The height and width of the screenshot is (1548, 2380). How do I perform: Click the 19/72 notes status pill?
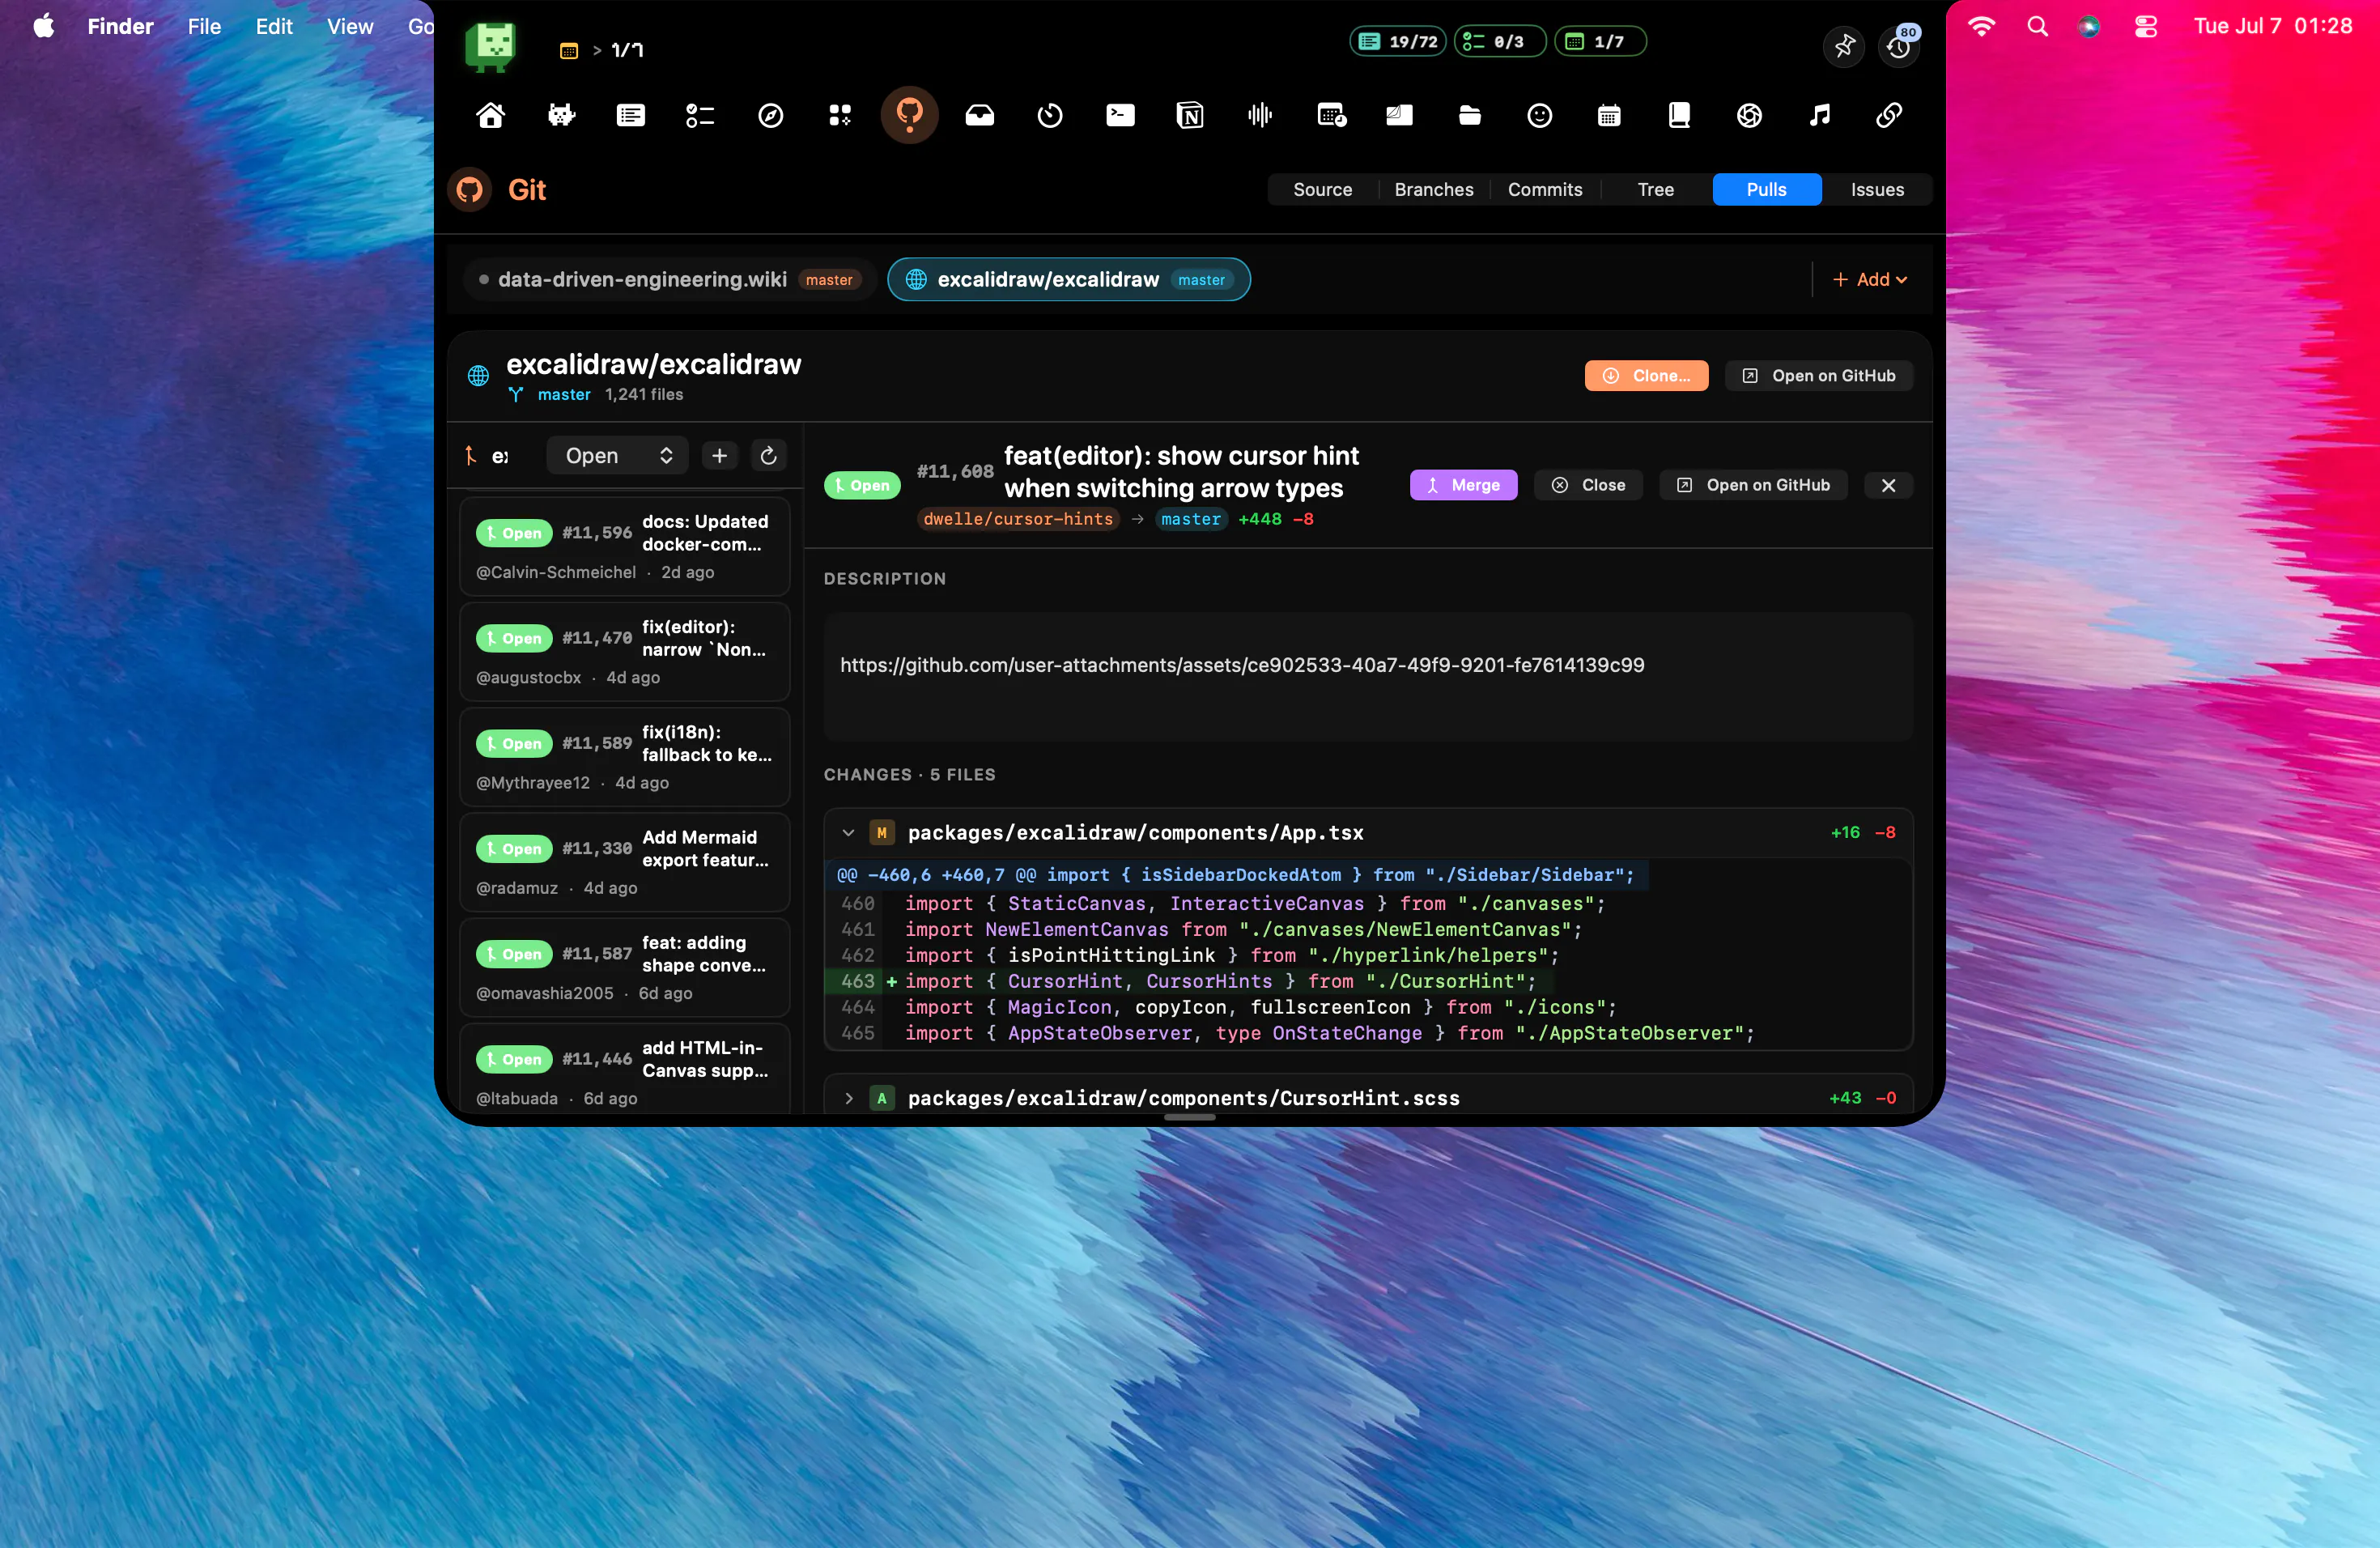click(x=1398, y=41)
